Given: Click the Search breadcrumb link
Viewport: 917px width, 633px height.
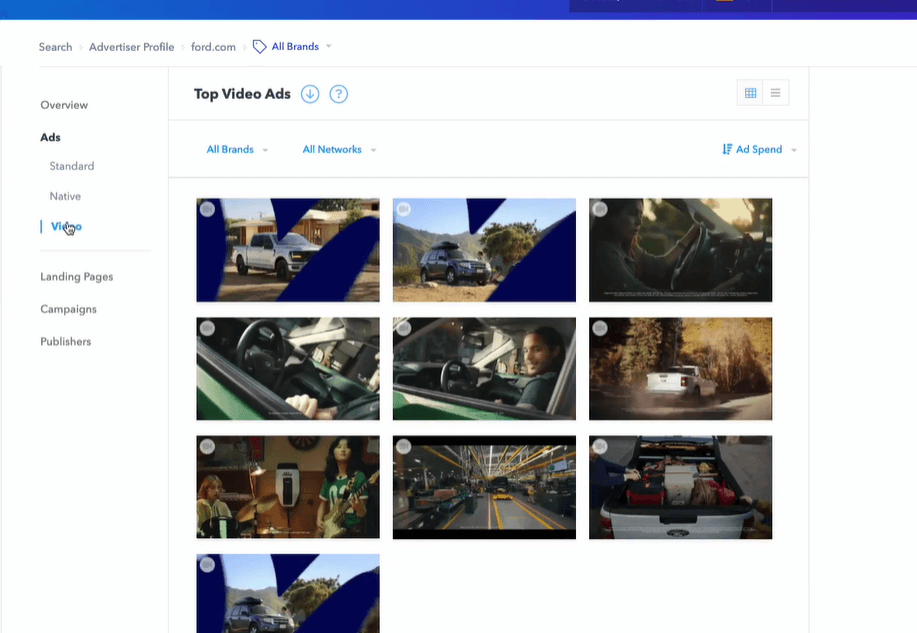Looking at the screenshot, I should coord(55,47).
